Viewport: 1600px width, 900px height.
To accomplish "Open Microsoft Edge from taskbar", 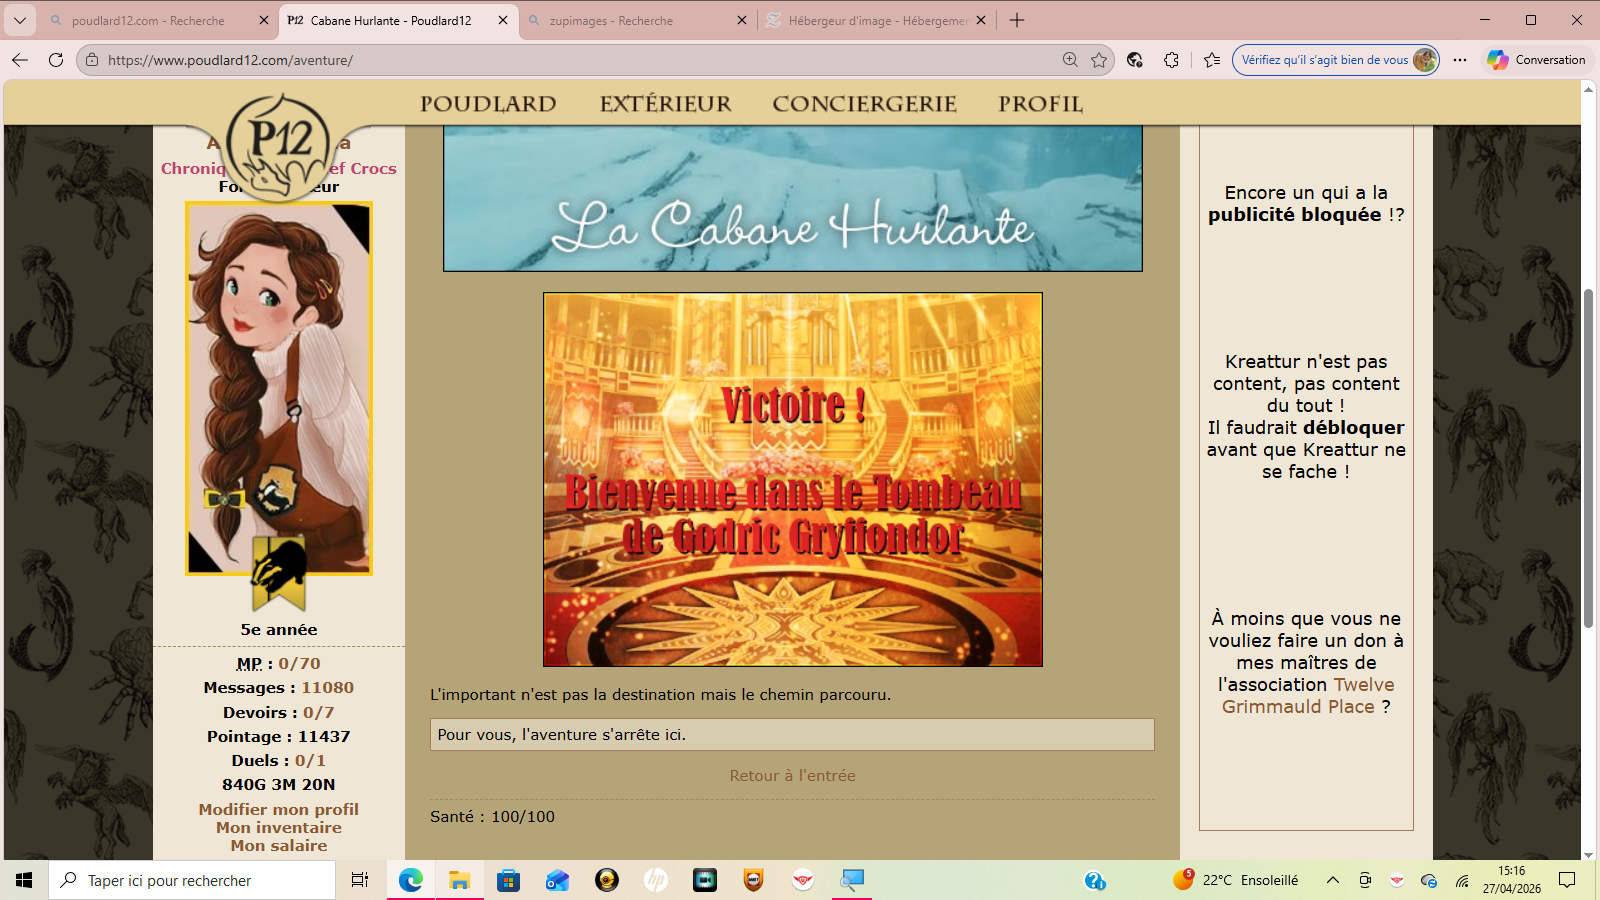I will coord(411,880).
